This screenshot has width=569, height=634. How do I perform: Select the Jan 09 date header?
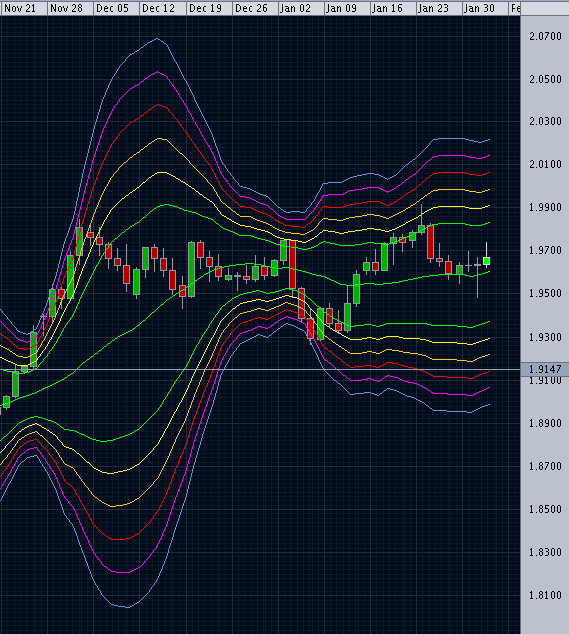pyautogui.click(x=341, y=8)
